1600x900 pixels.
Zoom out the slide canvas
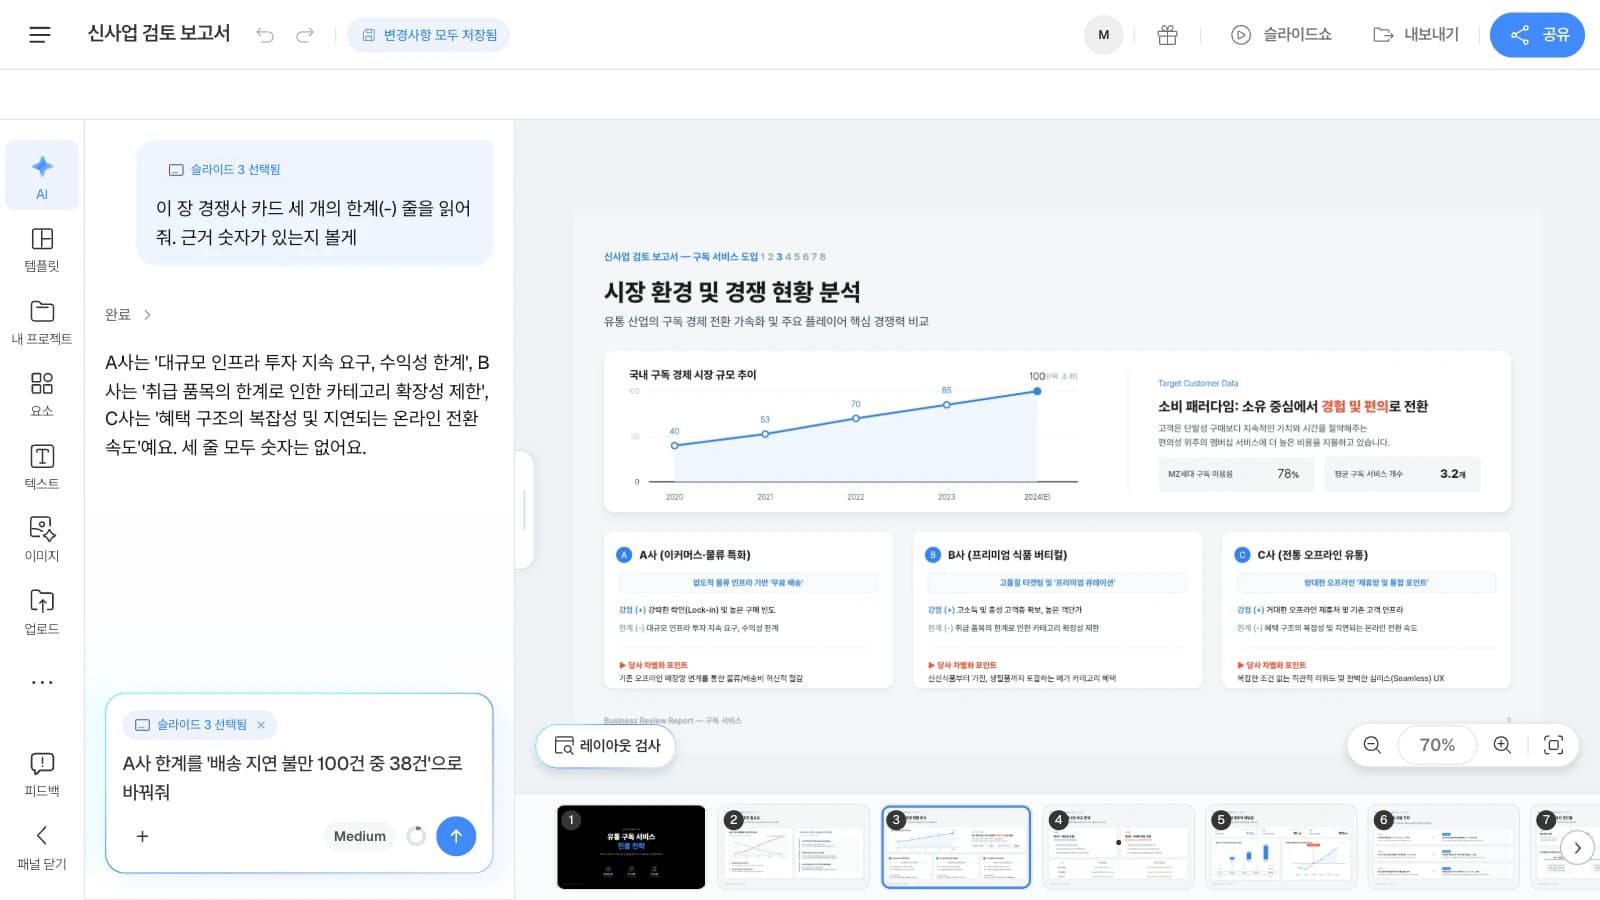pyautogui.click(x=1372, y=745)
